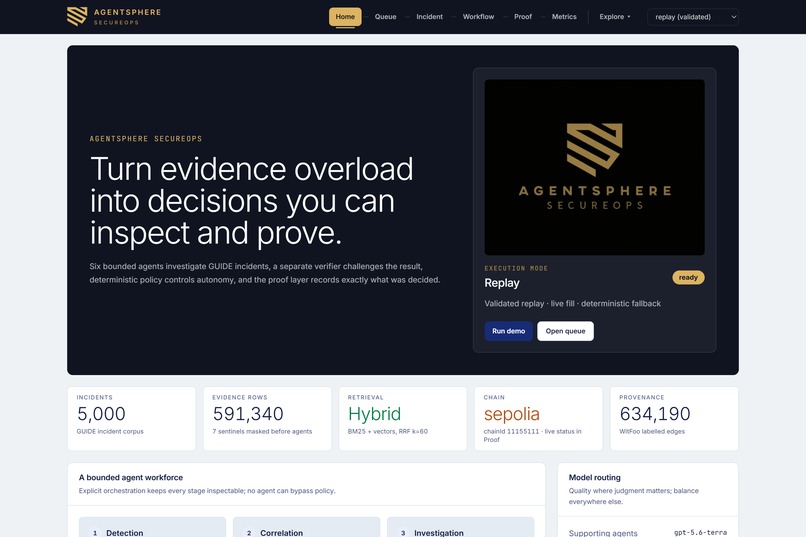This screenshot has width=806, height=537.
Task: Click the Run demo button
Action: 508,331
